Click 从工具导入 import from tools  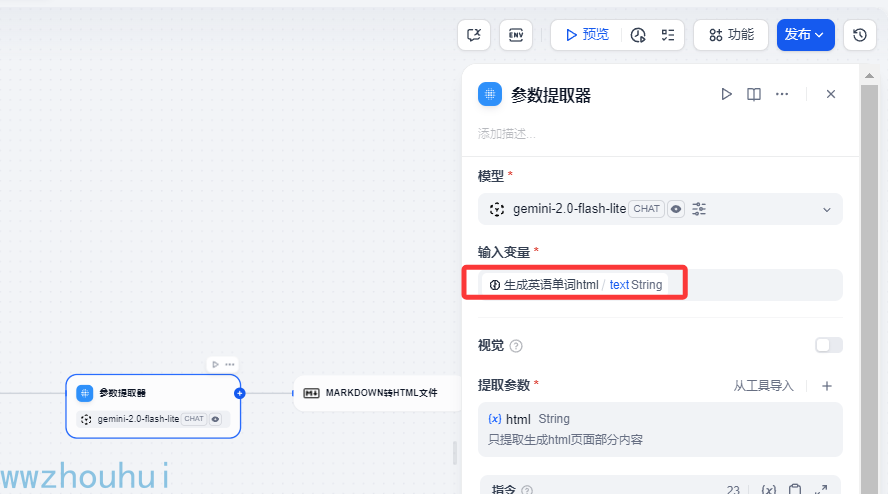coord(763,386)
